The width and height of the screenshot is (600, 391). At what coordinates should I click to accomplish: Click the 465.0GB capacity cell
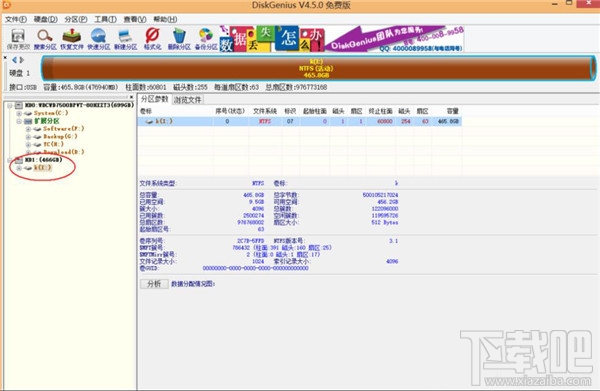[448, 121]
